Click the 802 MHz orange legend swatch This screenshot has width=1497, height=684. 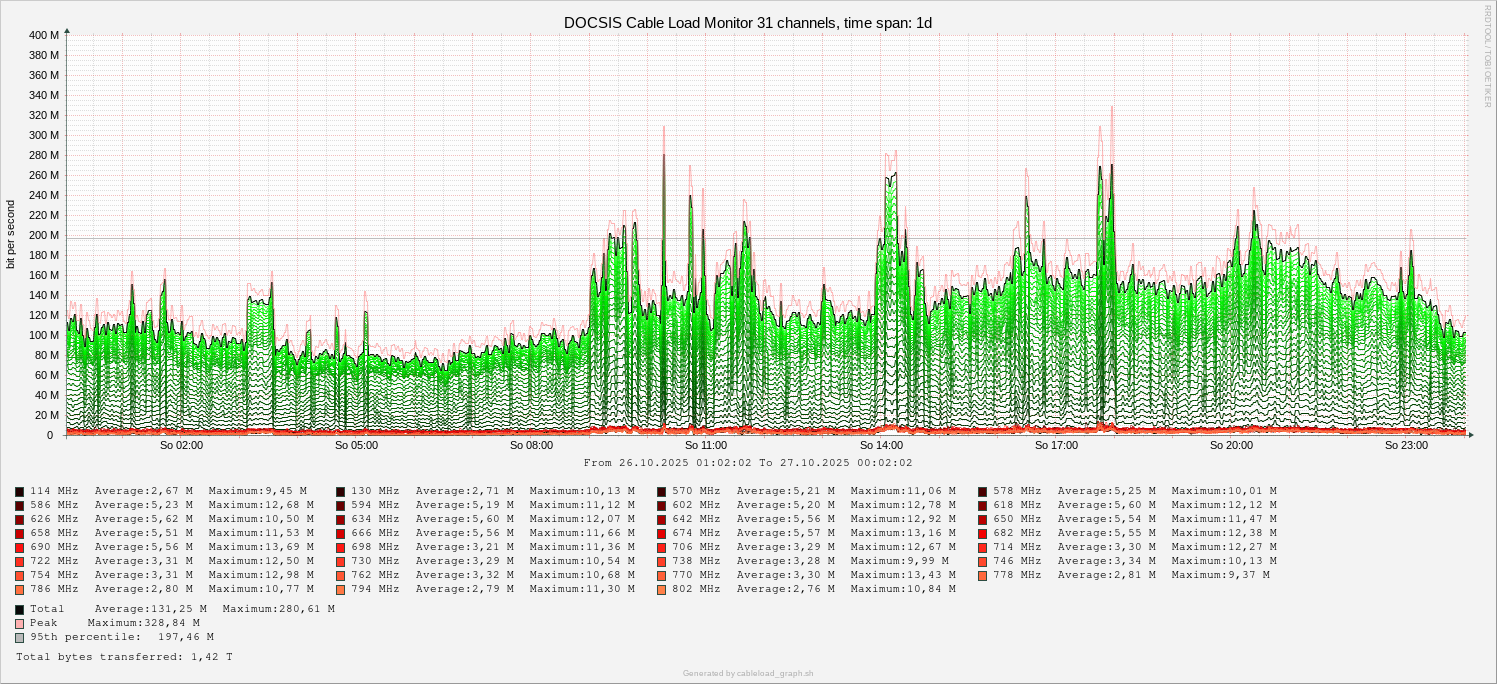662,589
